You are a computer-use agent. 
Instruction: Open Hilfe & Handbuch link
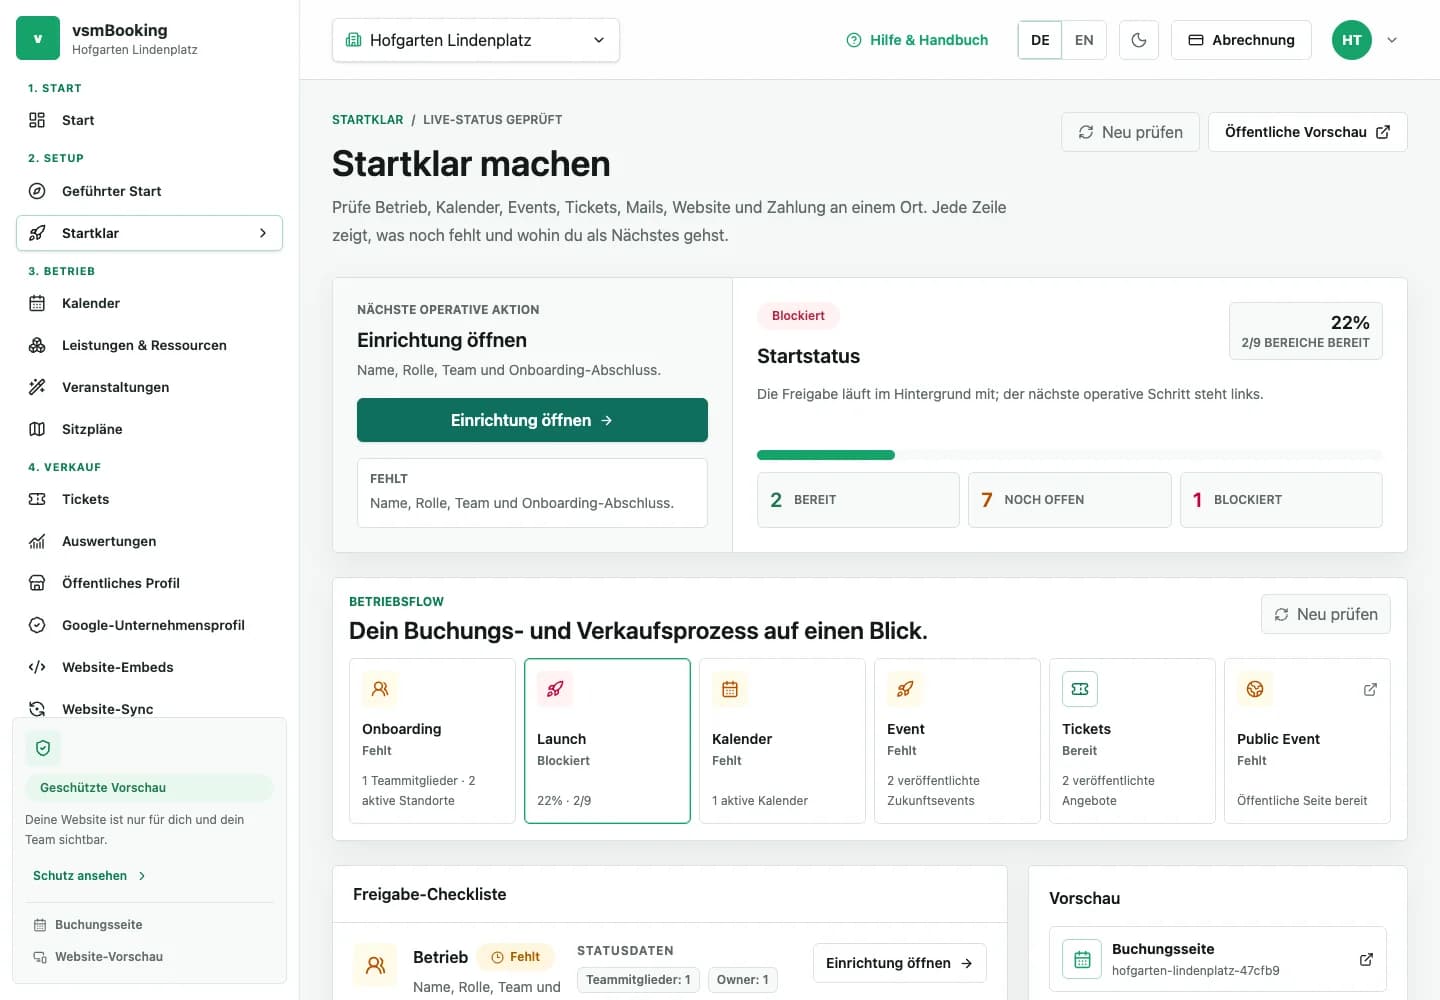point(917,40)
